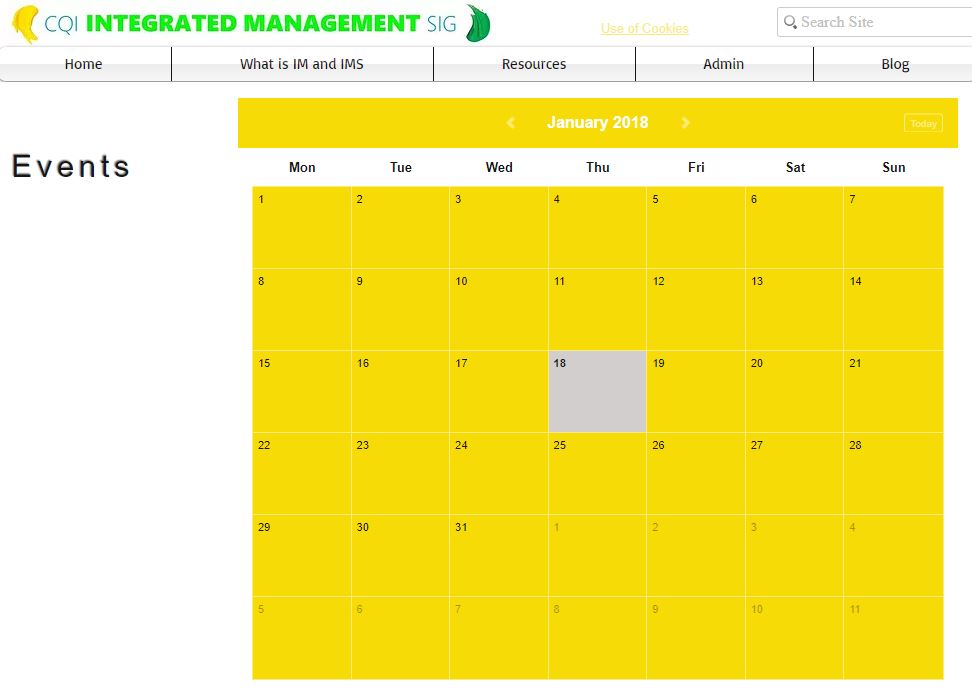Select January 26 date cell

696,473
